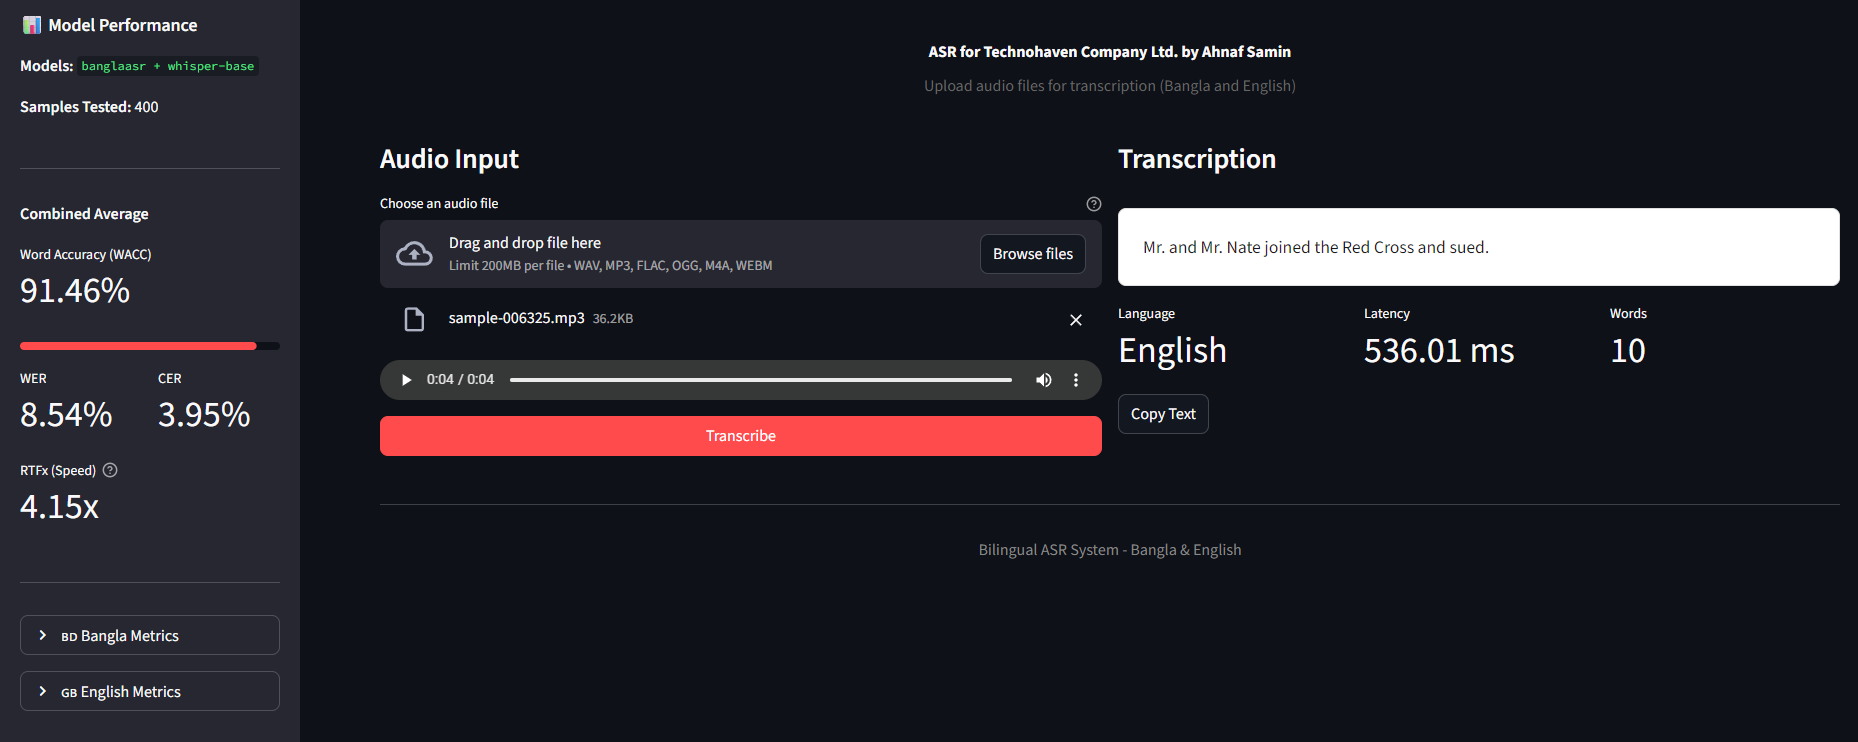Click the drag and drop upload area

click(741, 254)
